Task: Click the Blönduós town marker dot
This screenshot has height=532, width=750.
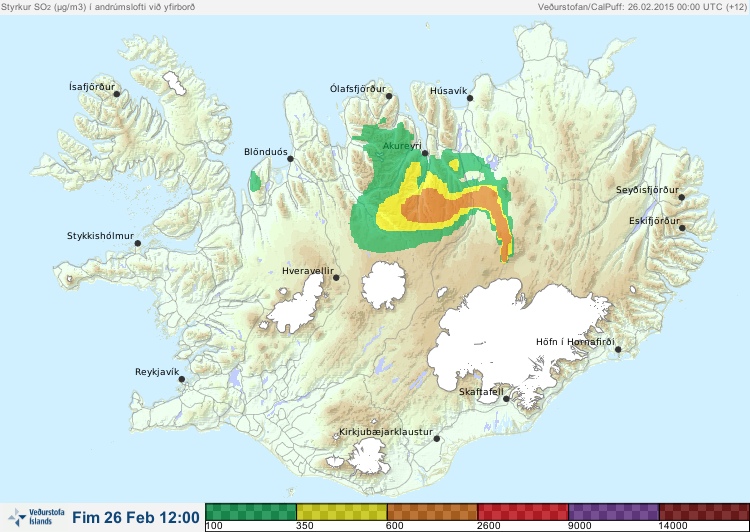Action: point(290,158)
